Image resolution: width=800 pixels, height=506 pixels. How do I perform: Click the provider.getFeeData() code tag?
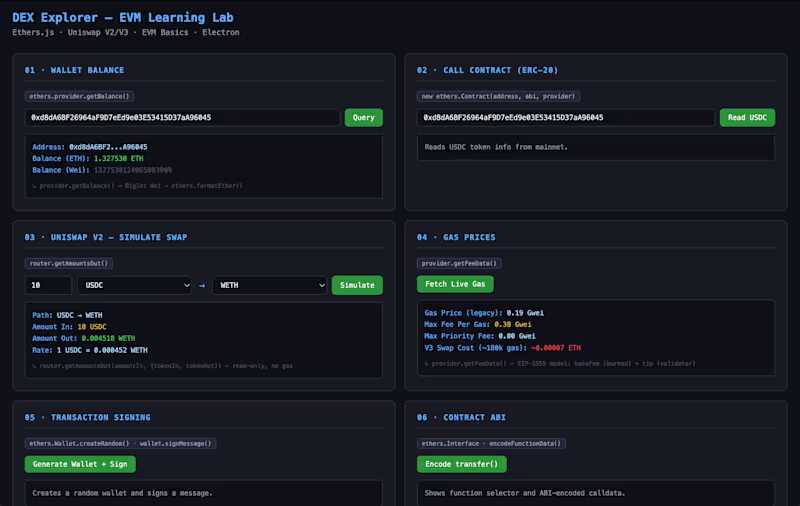[459, 263]
